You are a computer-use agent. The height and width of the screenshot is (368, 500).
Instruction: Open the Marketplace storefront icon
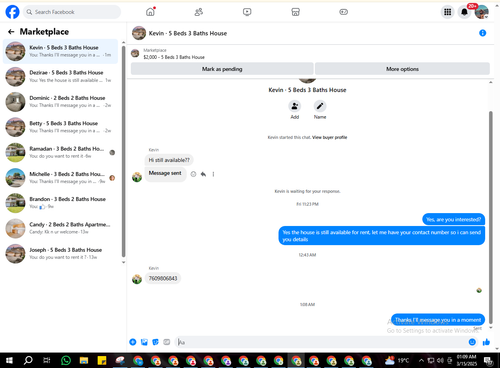tap(295, 12)
